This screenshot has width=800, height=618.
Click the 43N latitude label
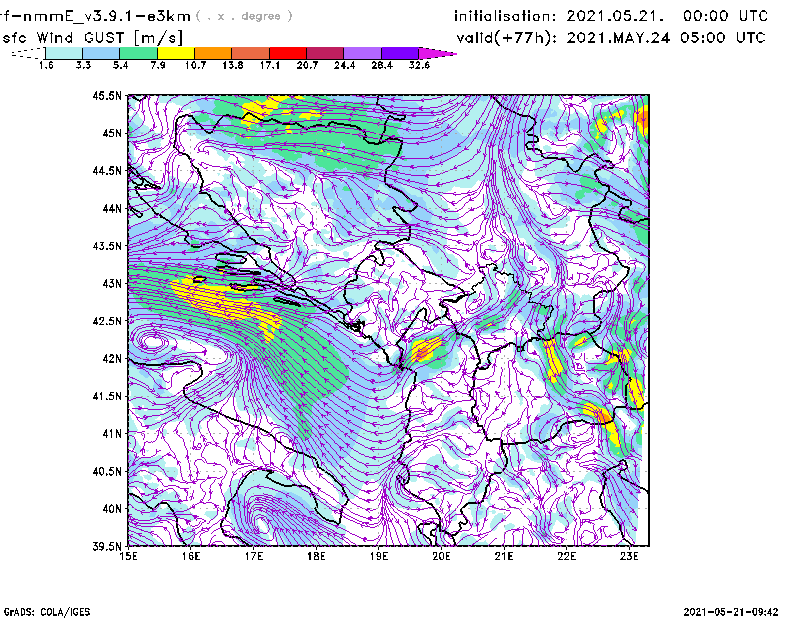point(112,283)
